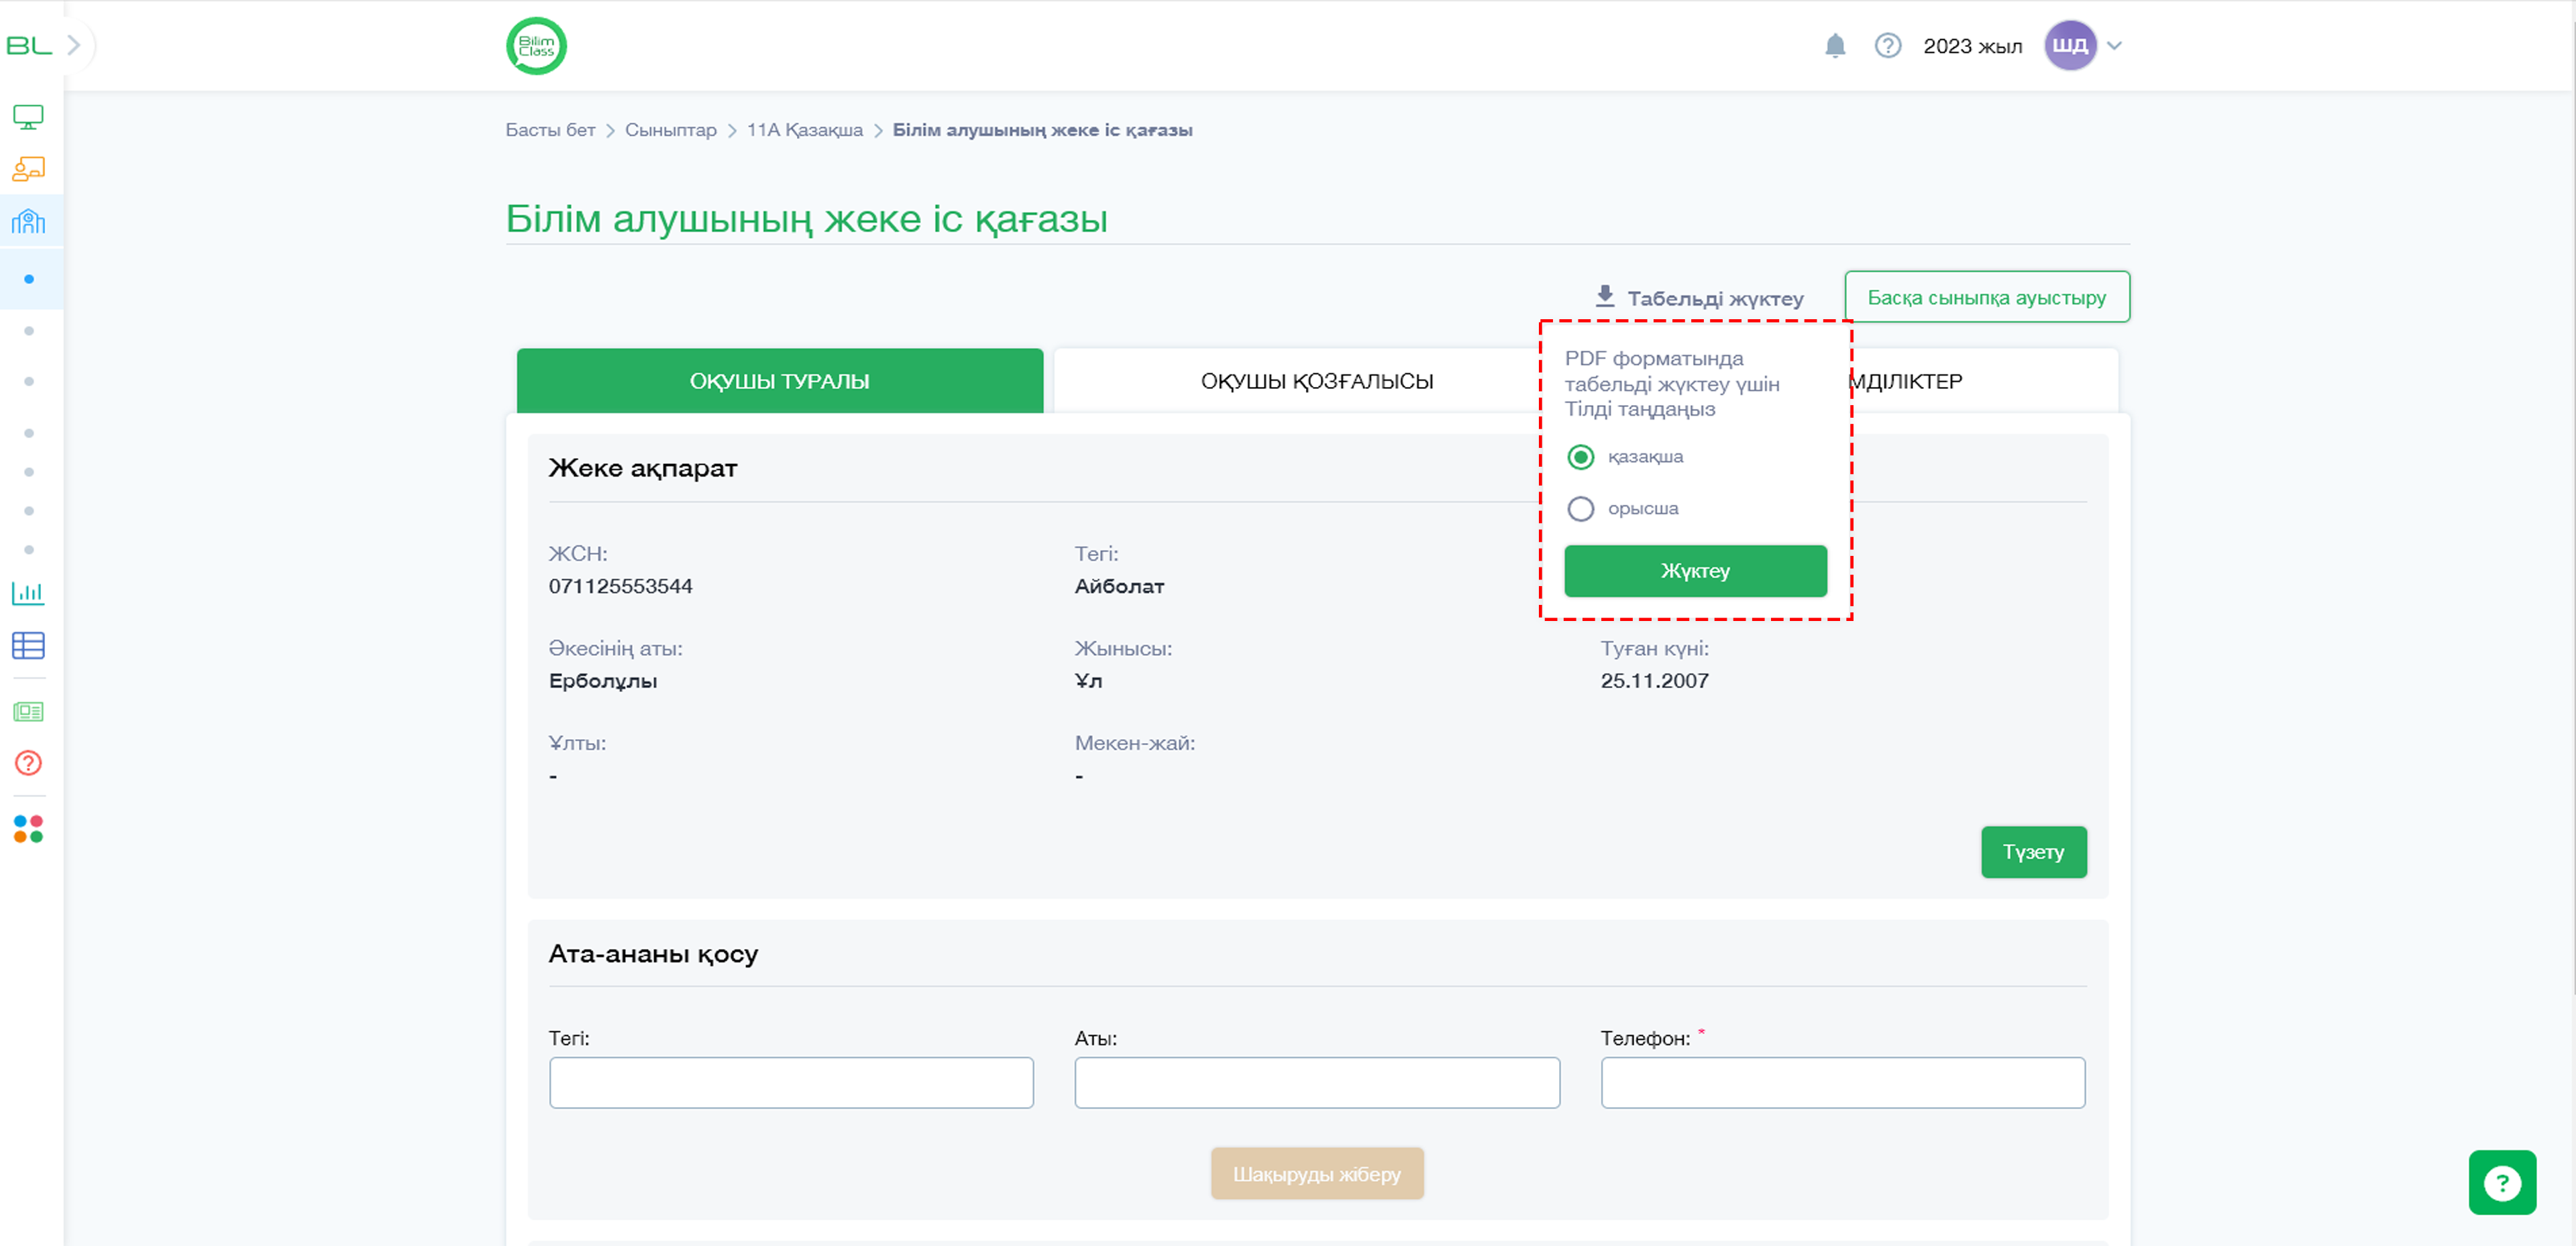Open the Табельді жүктеу download dropdown
Viewport: 2576px width, 1246px height.
point(1699,298)
